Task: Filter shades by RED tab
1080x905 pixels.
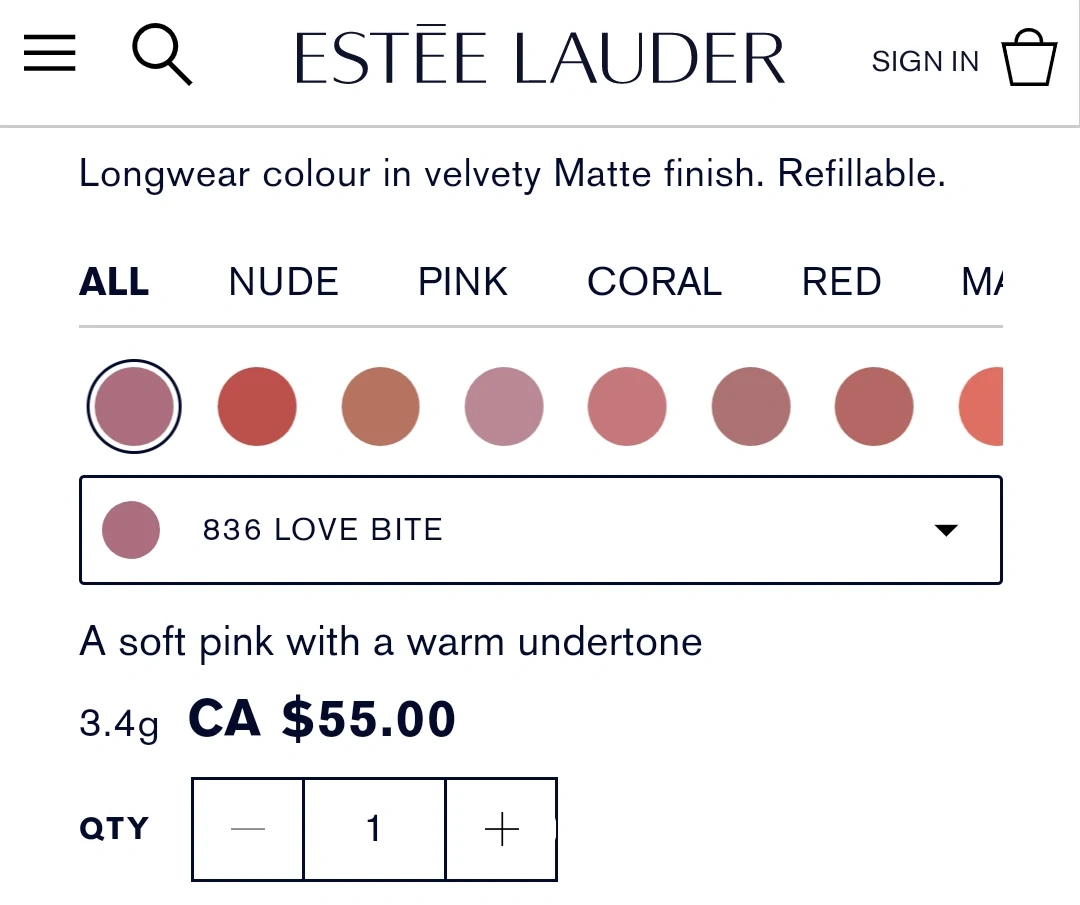Action: point(841,283)
